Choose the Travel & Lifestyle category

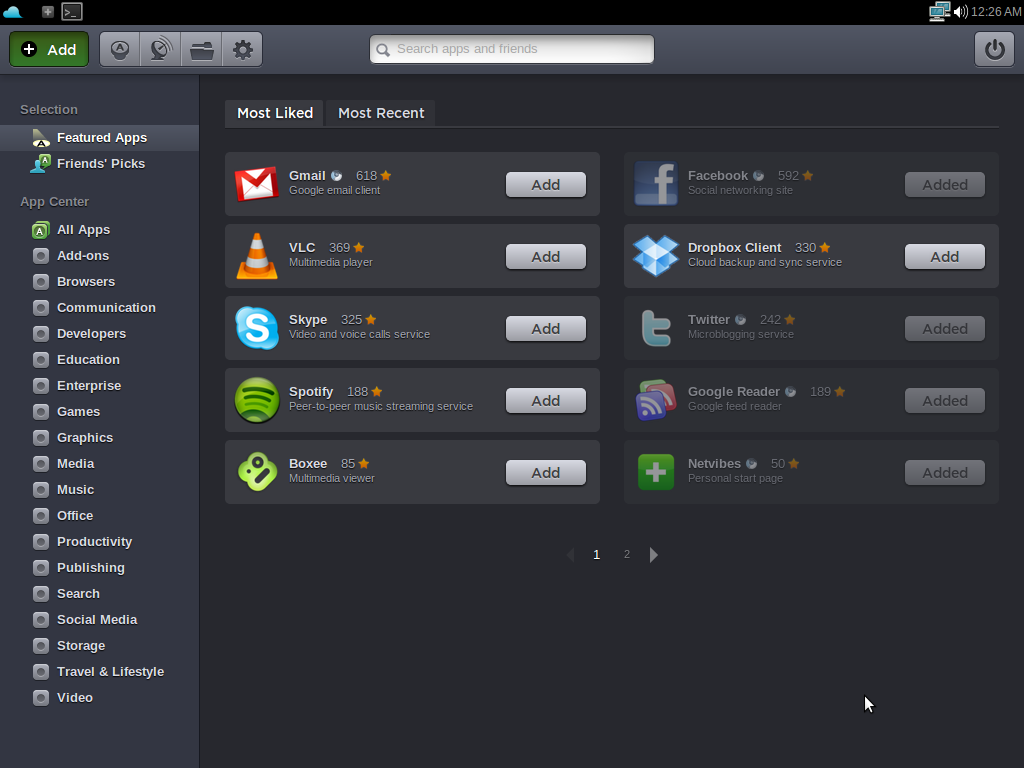[x=99, y=672]
